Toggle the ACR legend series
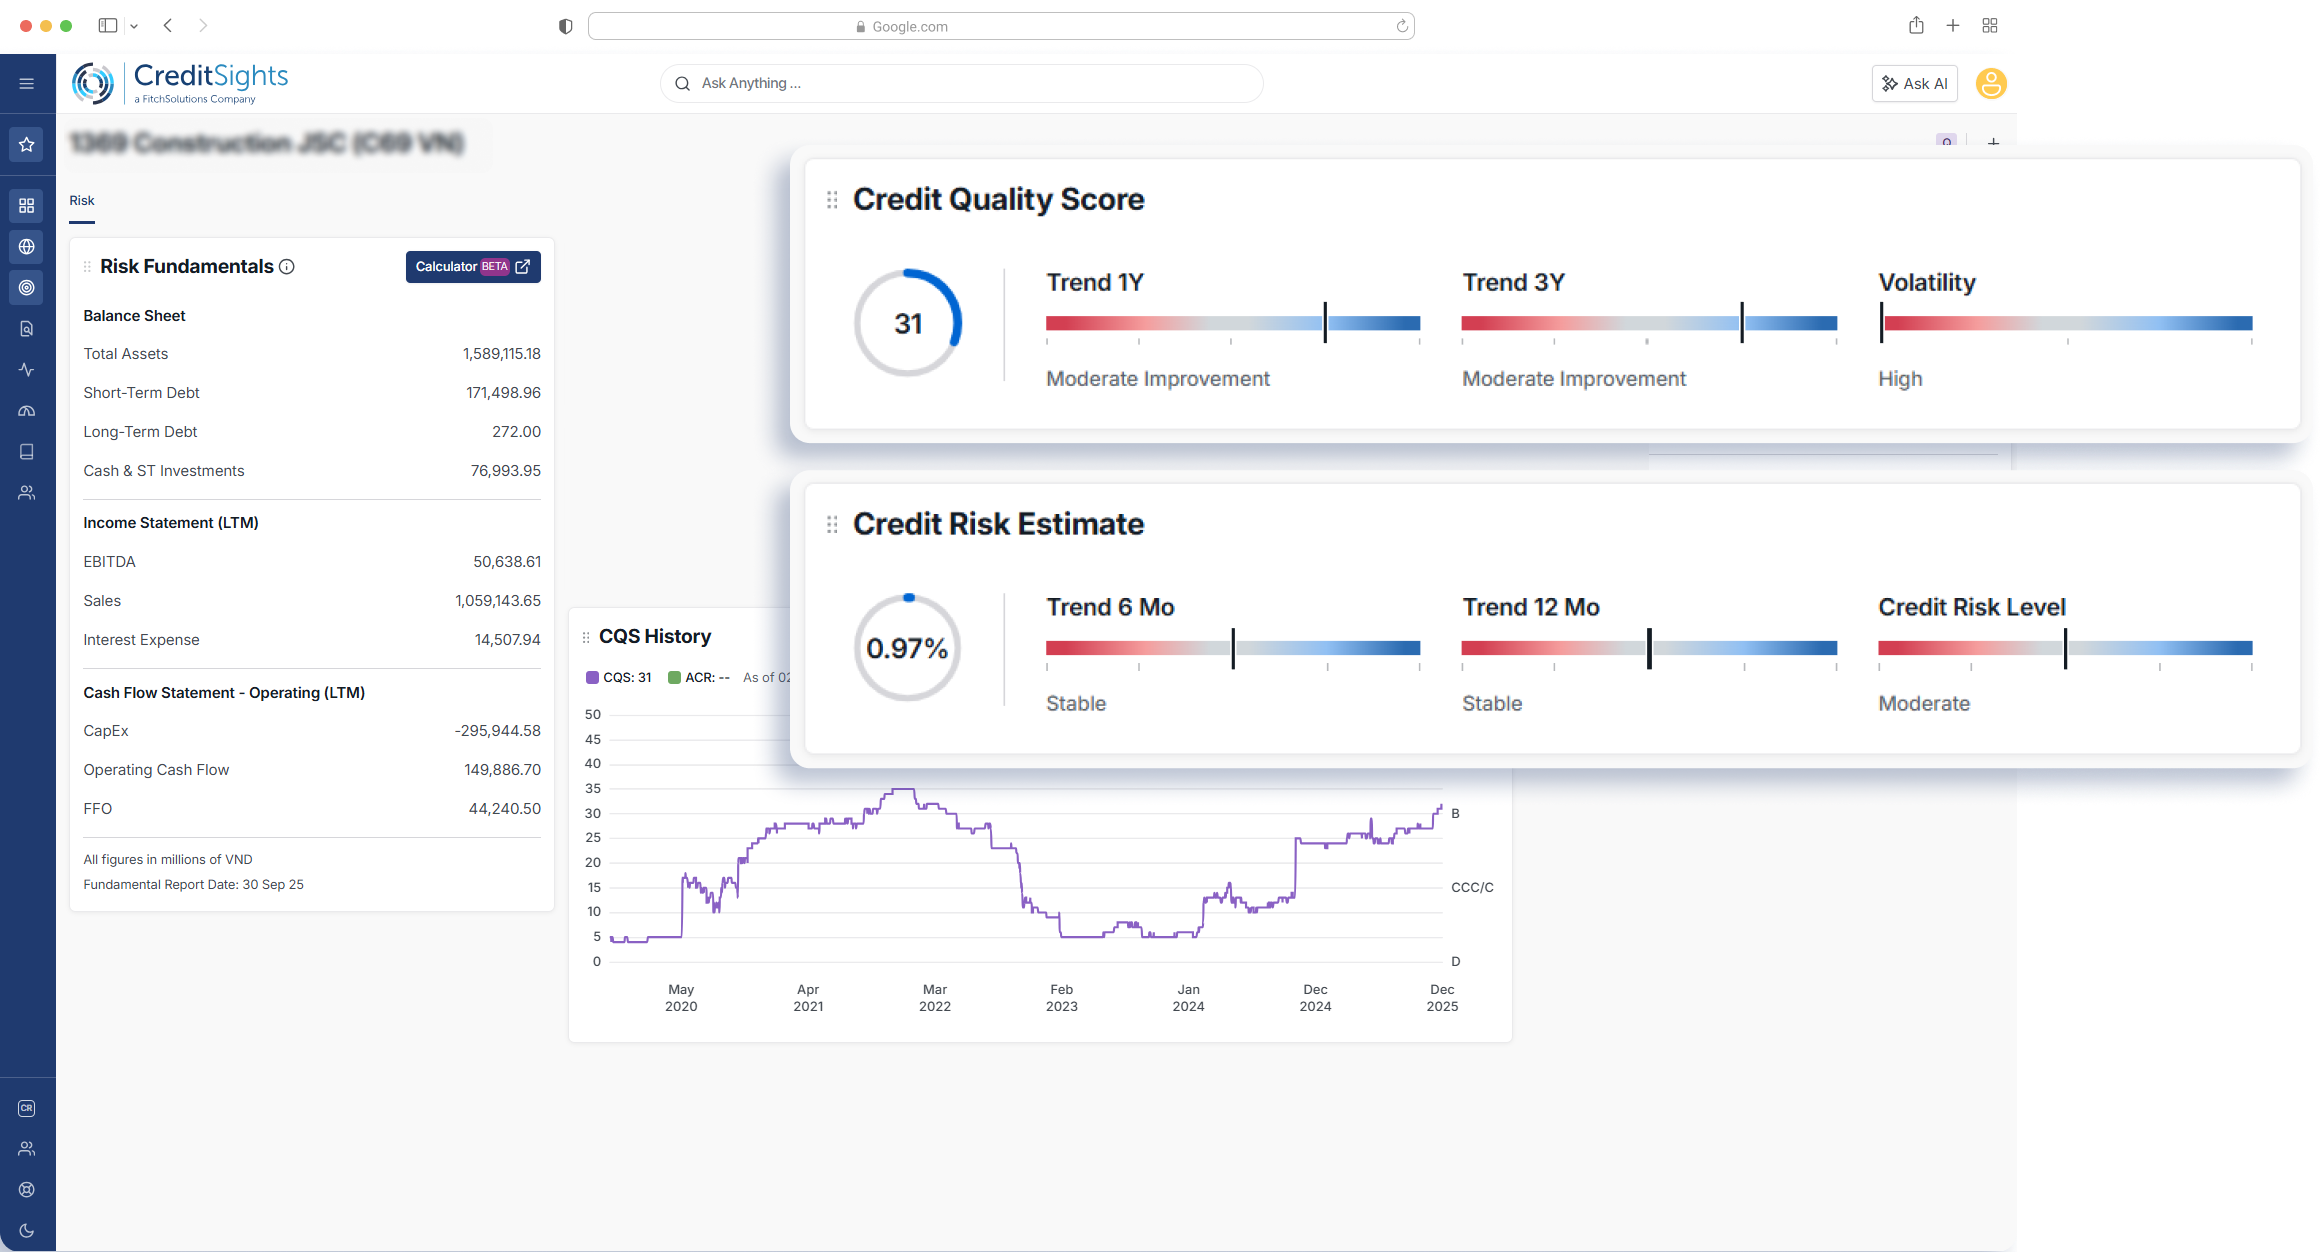Viewport: 2323px width, 1252px height. (x=698, y=678)
